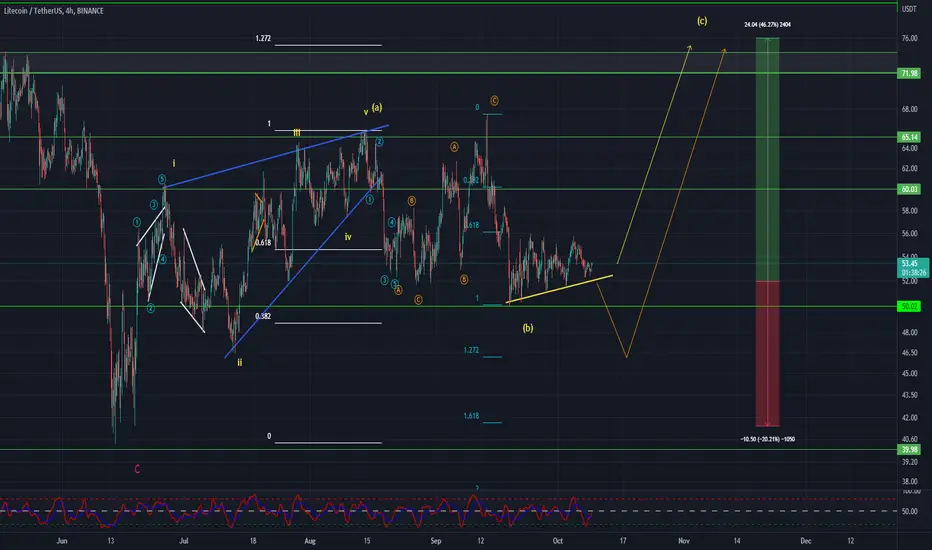Click the current price label 53.45
Viewport: 932px width, 550px height.
click(909, 263)
